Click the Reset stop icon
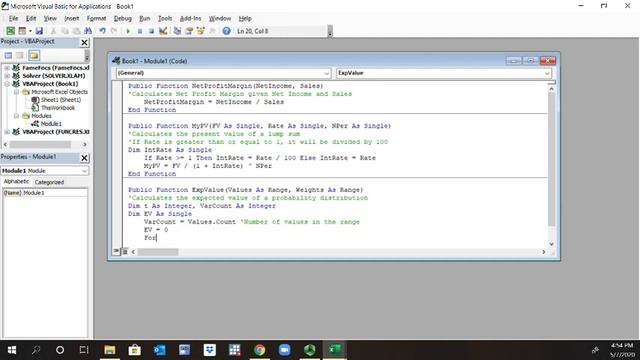Screen dimensions: 640x360 (151, 31)
